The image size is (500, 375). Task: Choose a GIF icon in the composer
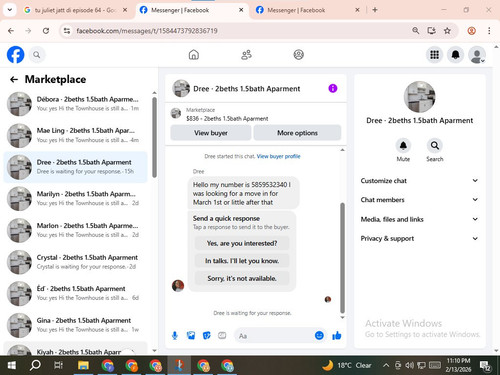[222, 336]
